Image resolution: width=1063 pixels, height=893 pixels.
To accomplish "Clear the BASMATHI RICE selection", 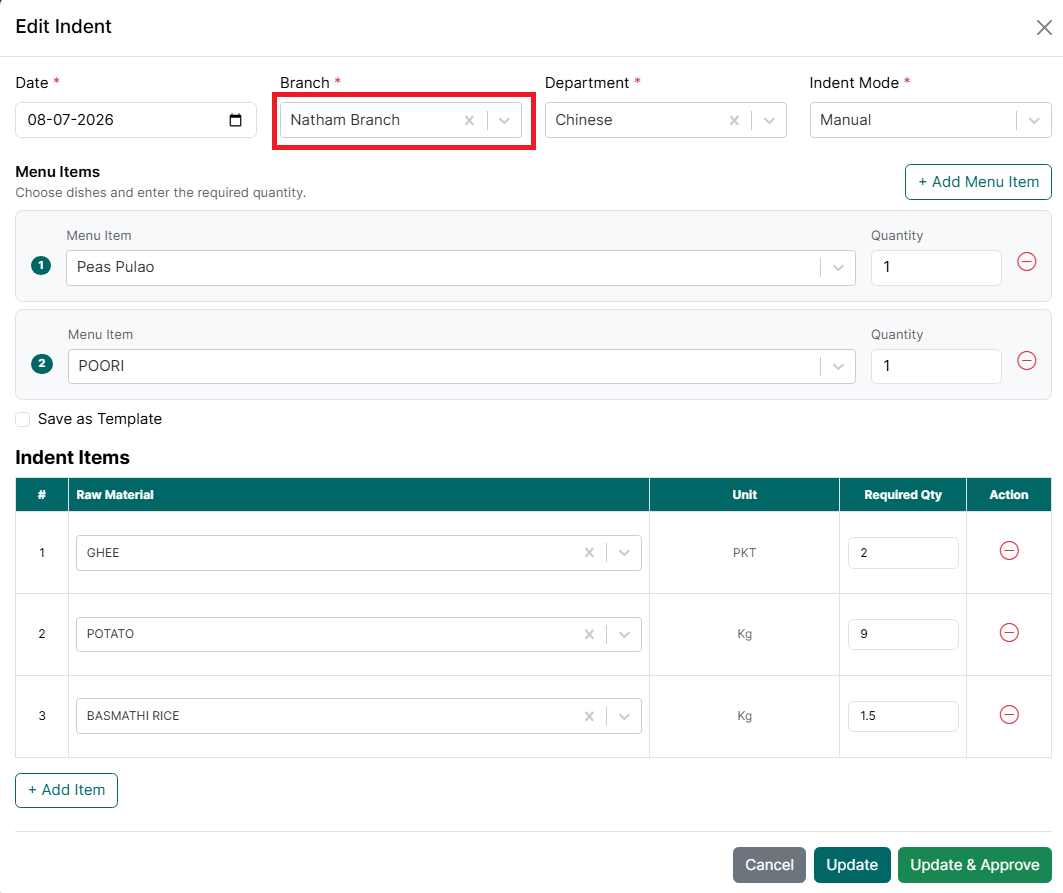I will [589, 716].
